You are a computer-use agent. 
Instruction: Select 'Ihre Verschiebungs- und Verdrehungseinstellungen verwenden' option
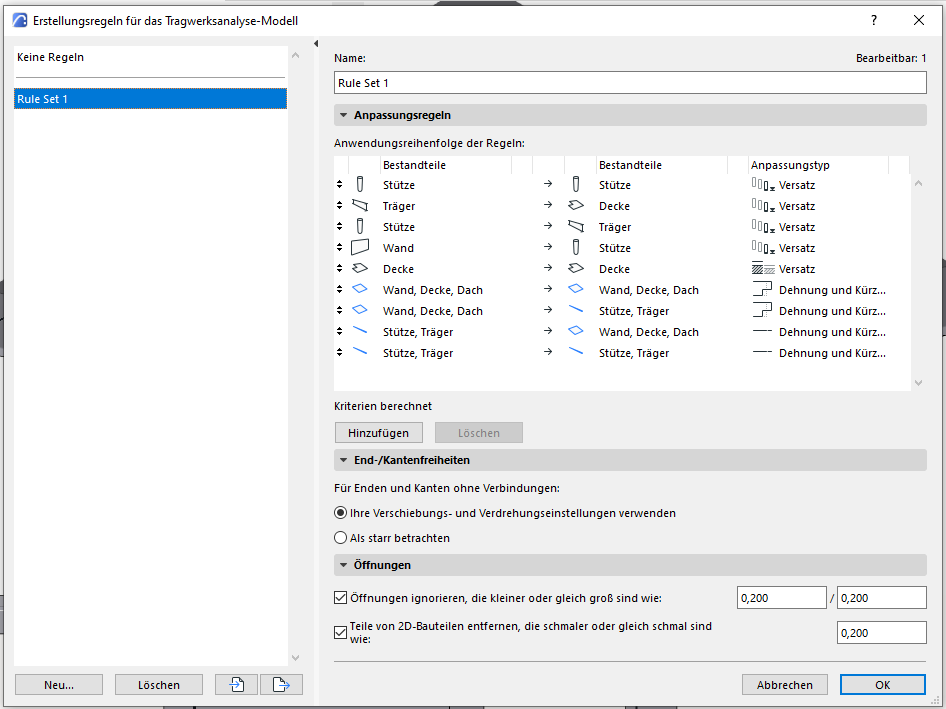coord(341,513)
